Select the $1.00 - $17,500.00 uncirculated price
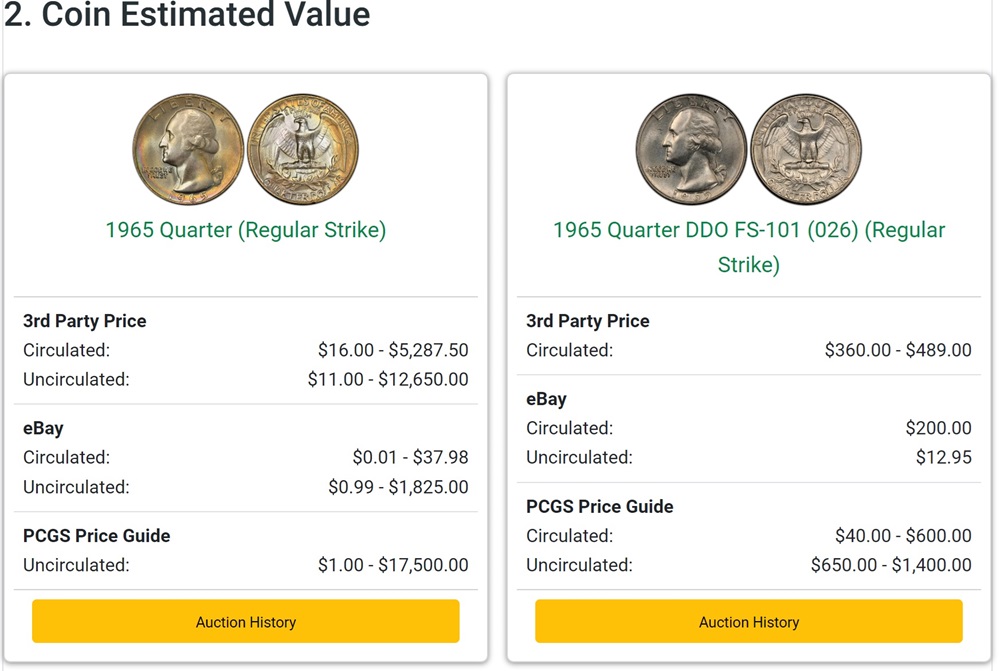Image resolution: width=1000 pixels, height=671 pixels. [394, 564]
